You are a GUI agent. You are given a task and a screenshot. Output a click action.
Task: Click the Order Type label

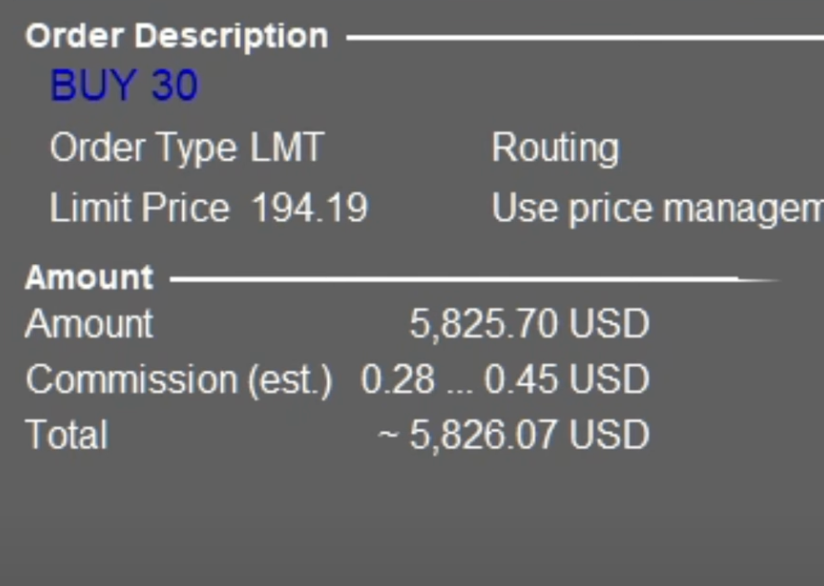(x=144, y=149)
